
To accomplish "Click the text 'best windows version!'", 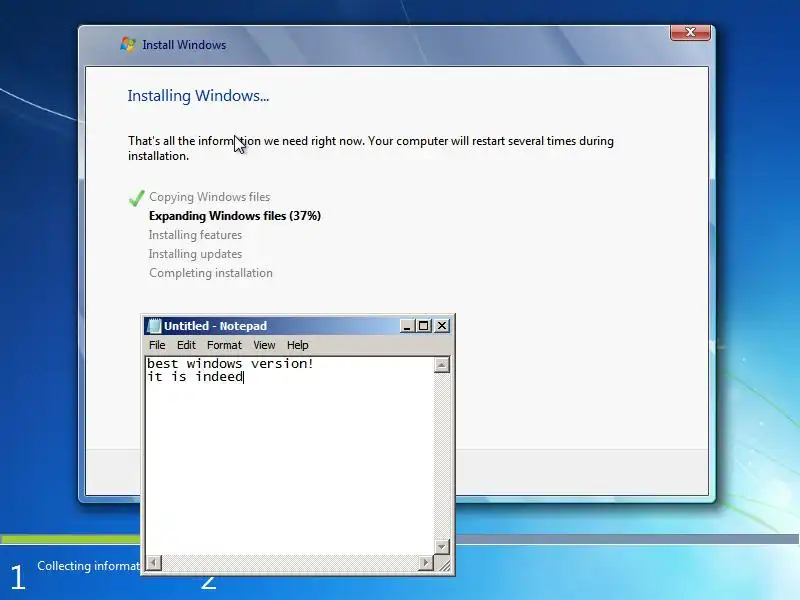I will click(230, 363).
